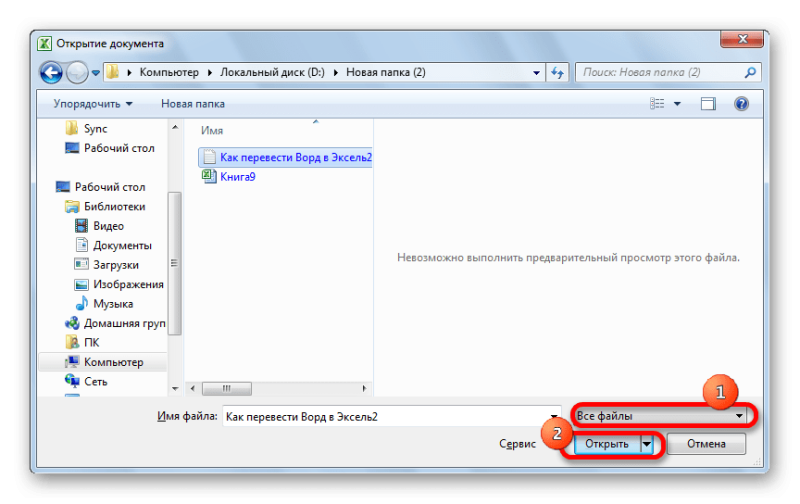This screenshot has width=800, height=504.
Task: Click the blue help question mark icon
Action: (x=741, y=104)
